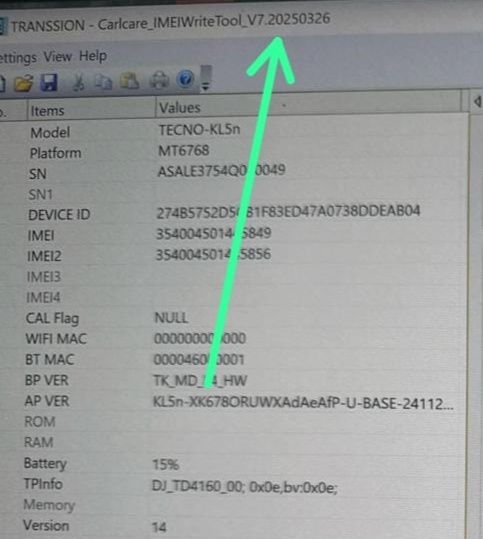Screen dimensions: 483x539
Task: Open the Help menu
Action: pyautogui.click(x=93, y=56)
